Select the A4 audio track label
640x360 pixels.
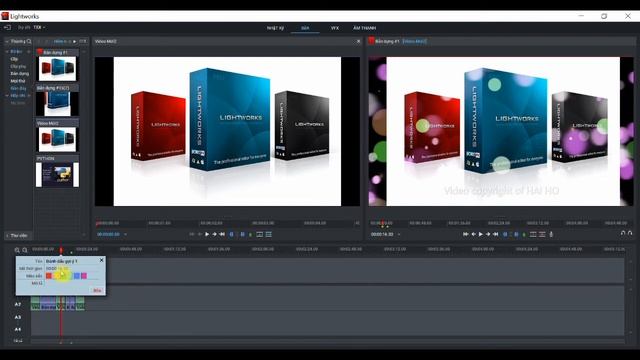(x=18, y=329)
